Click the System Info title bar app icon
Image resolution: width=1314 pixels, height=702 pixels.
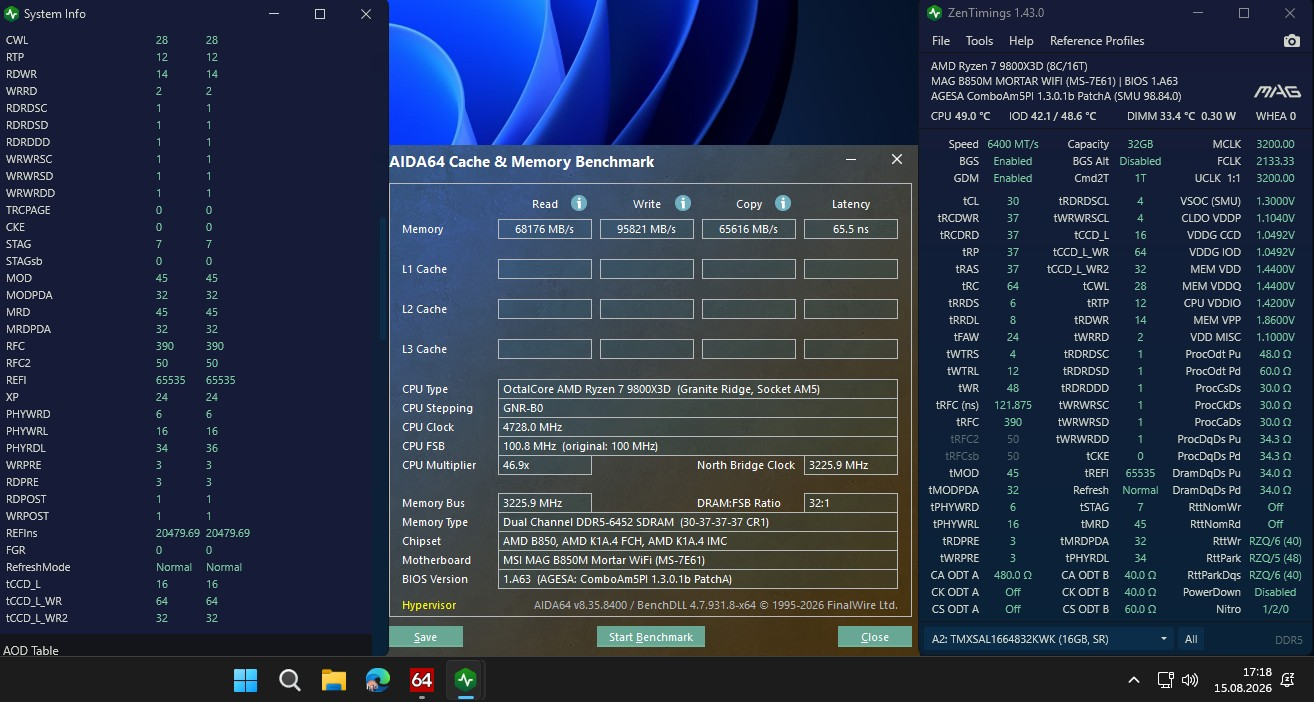pos(13,14)
